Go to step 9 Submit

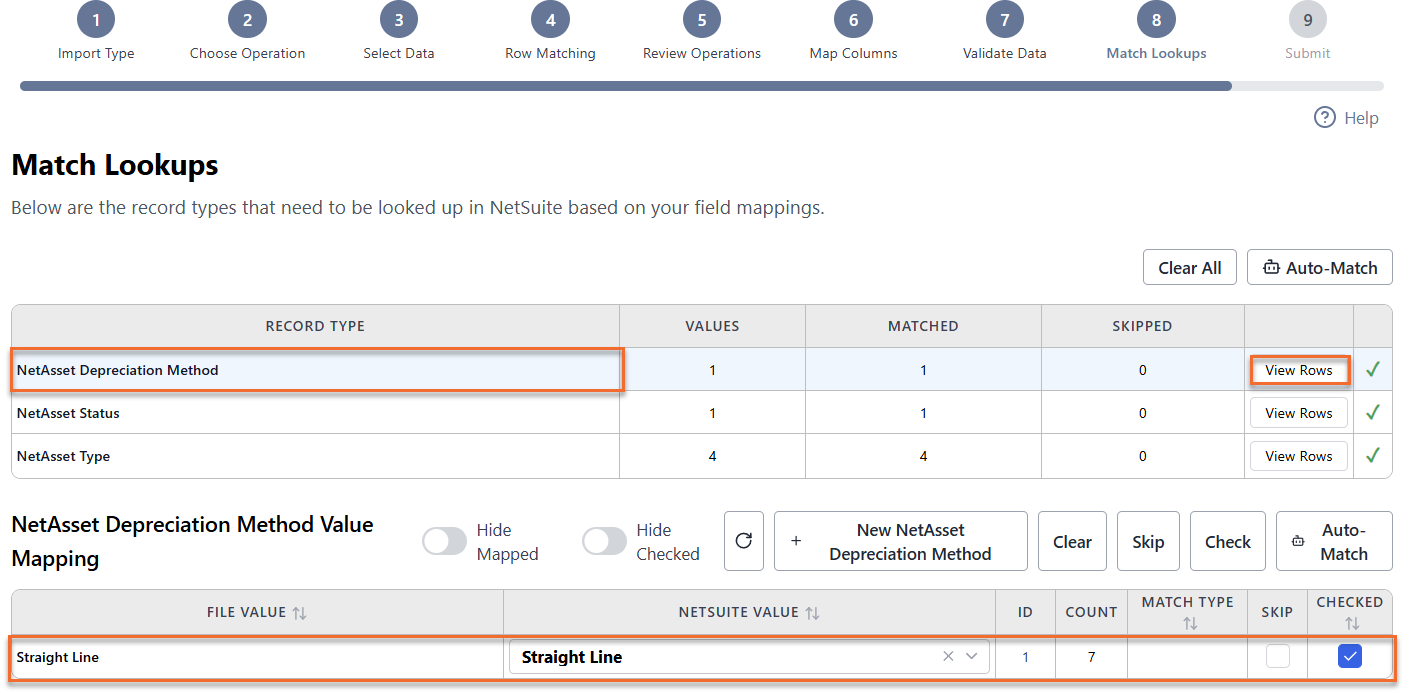pyautogui.click(x=1308, y=31)
